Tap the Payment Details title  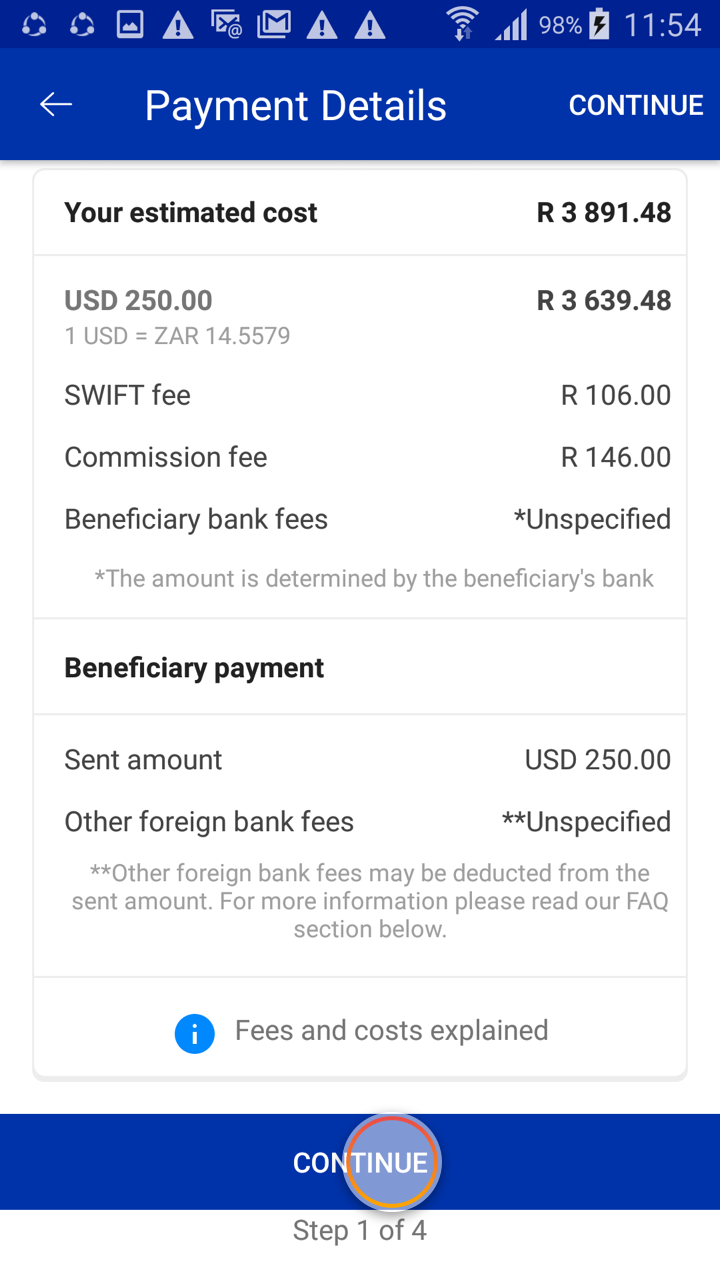[x=295, y=105]
